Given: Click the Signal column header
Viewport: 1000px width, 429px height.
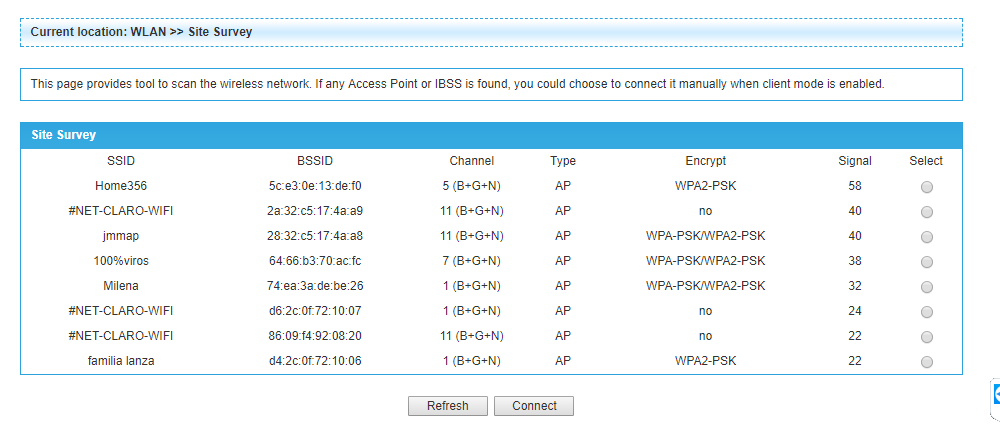Looking at the screenshot, I should 855,161.
